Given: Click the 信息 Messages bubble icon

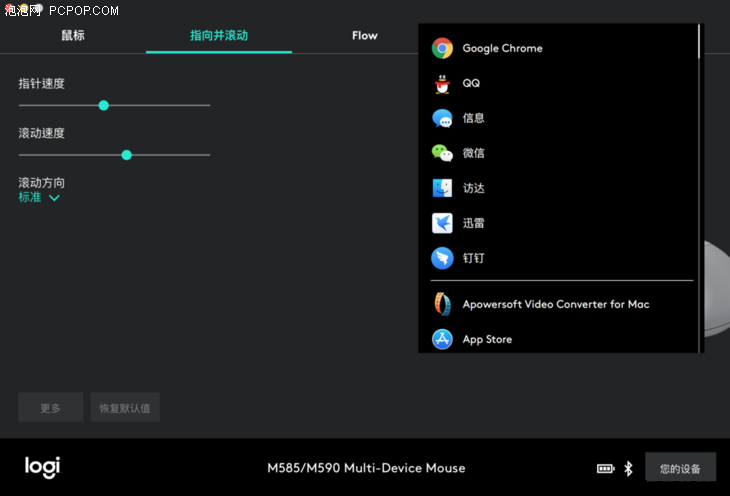Looking at the screenshot, I should [x=442, y=118].
